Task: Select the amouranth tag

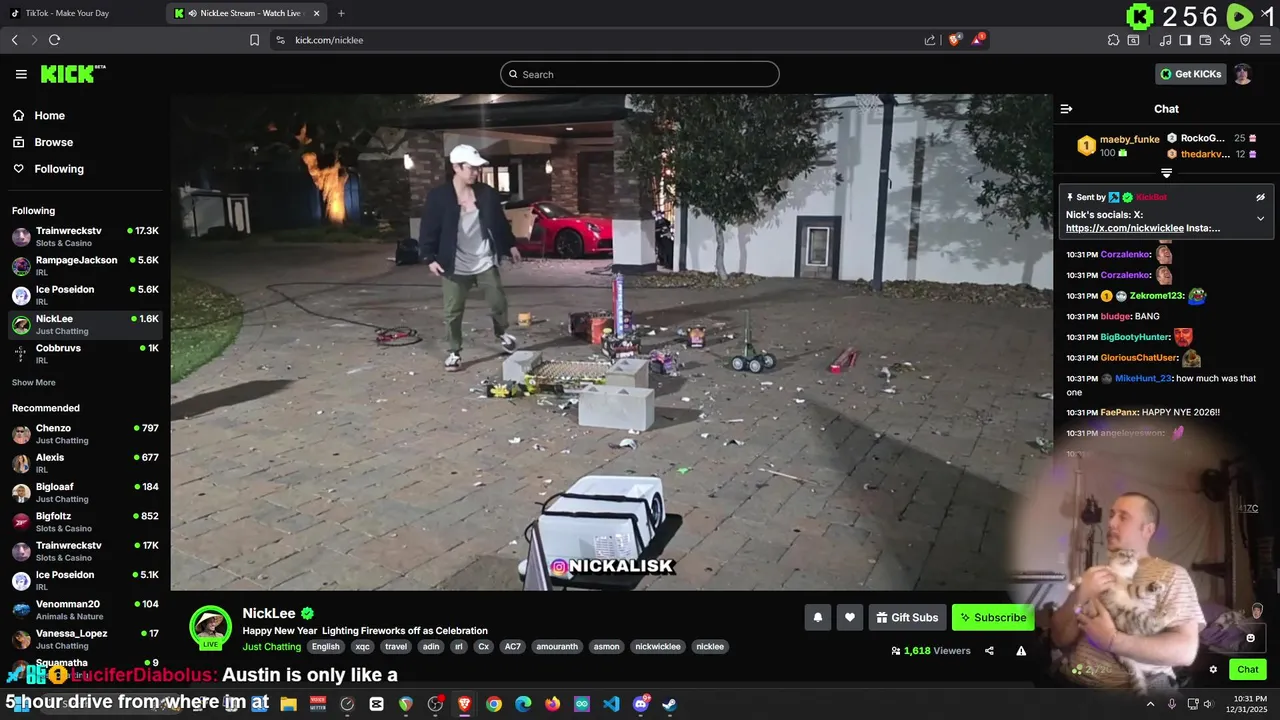Action: [x=558, y=647]
